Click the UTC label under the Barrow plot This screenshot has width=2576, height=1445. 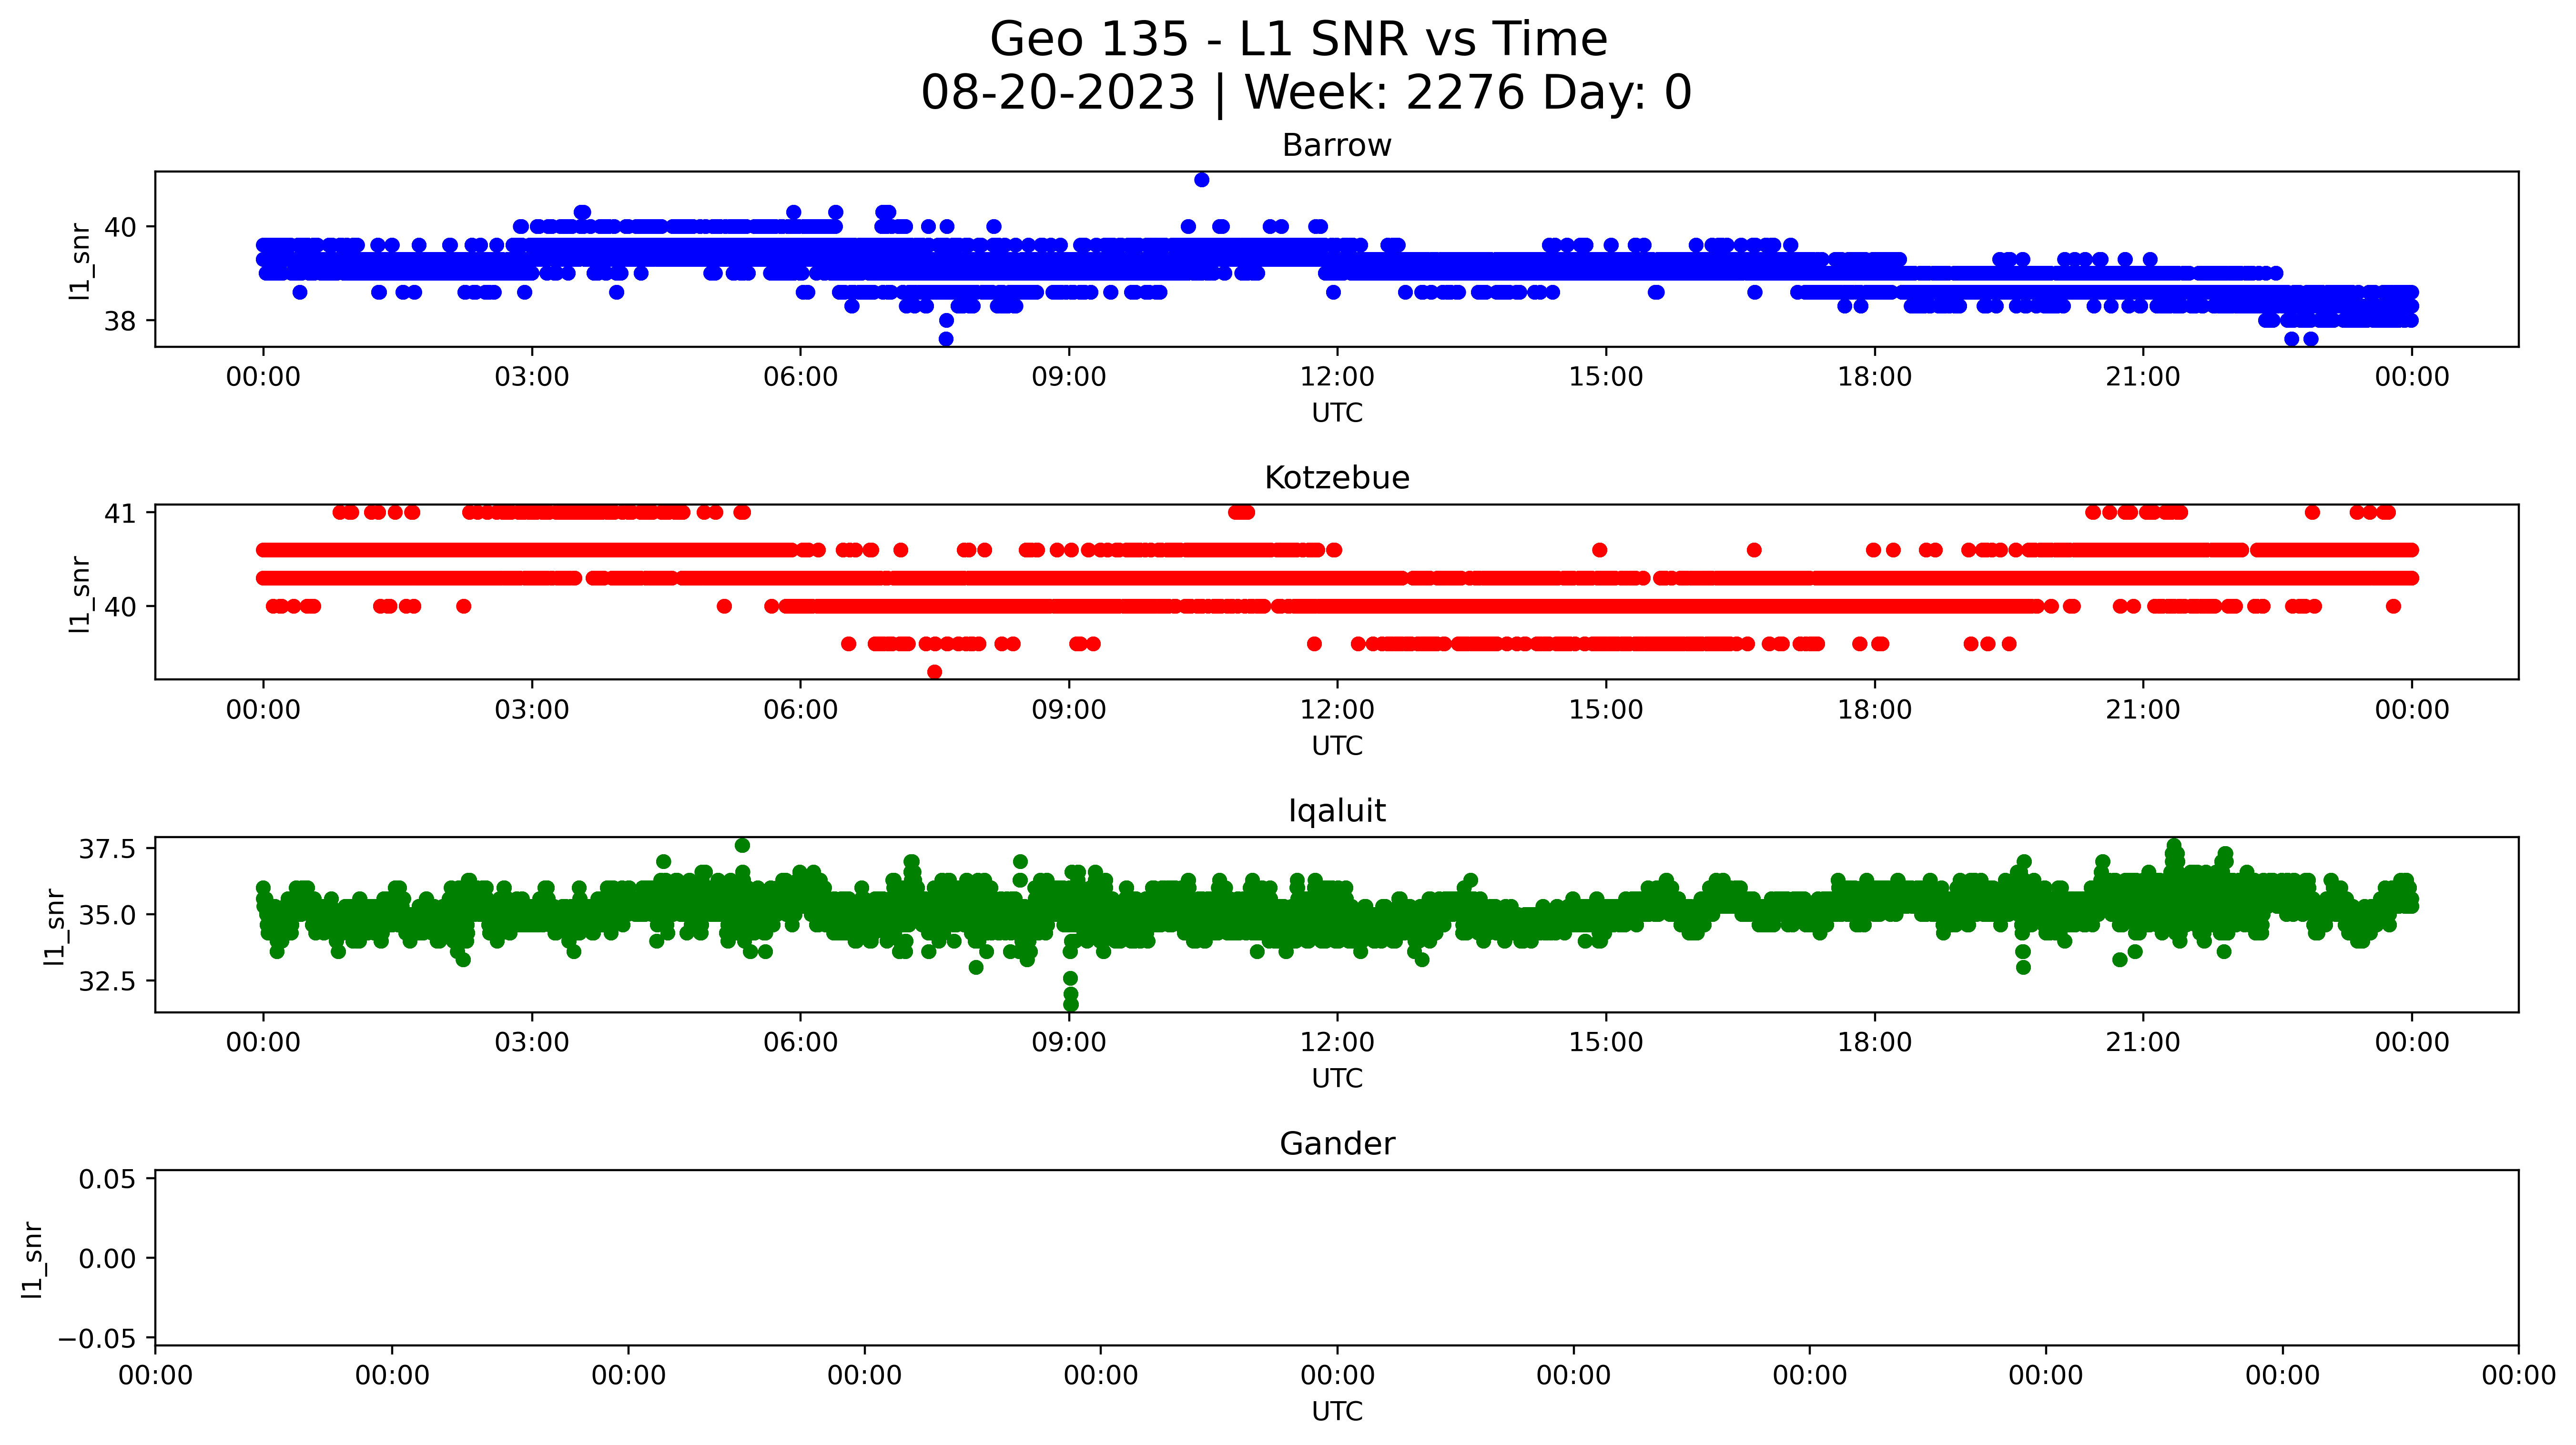point(1336,413)
